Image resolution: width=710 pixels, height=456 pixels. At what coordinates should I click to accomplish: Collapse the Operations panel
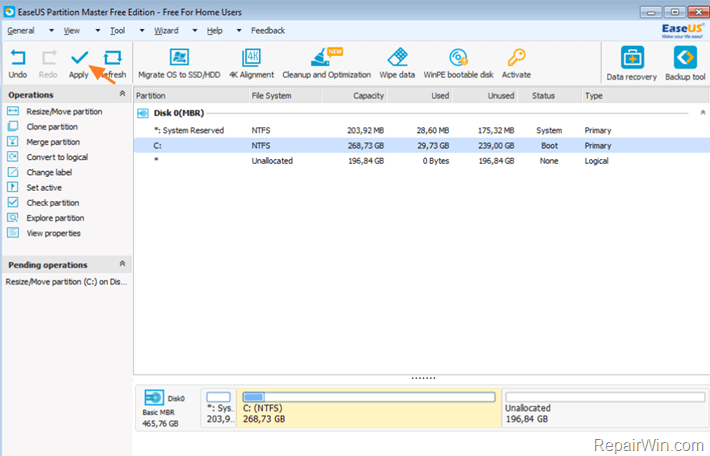pos(122,94)
